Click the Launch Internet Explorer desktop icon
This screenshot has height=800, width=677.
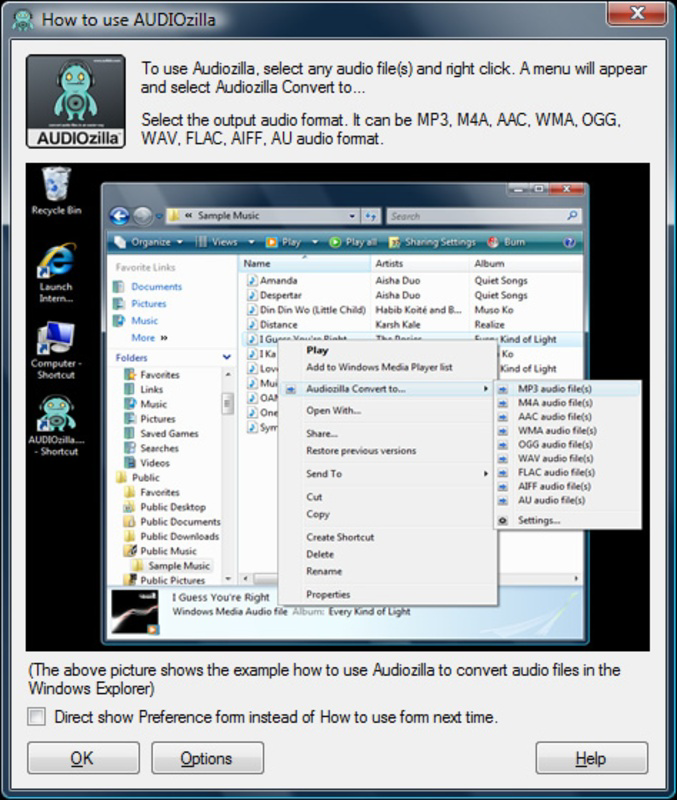coord(56,273)
